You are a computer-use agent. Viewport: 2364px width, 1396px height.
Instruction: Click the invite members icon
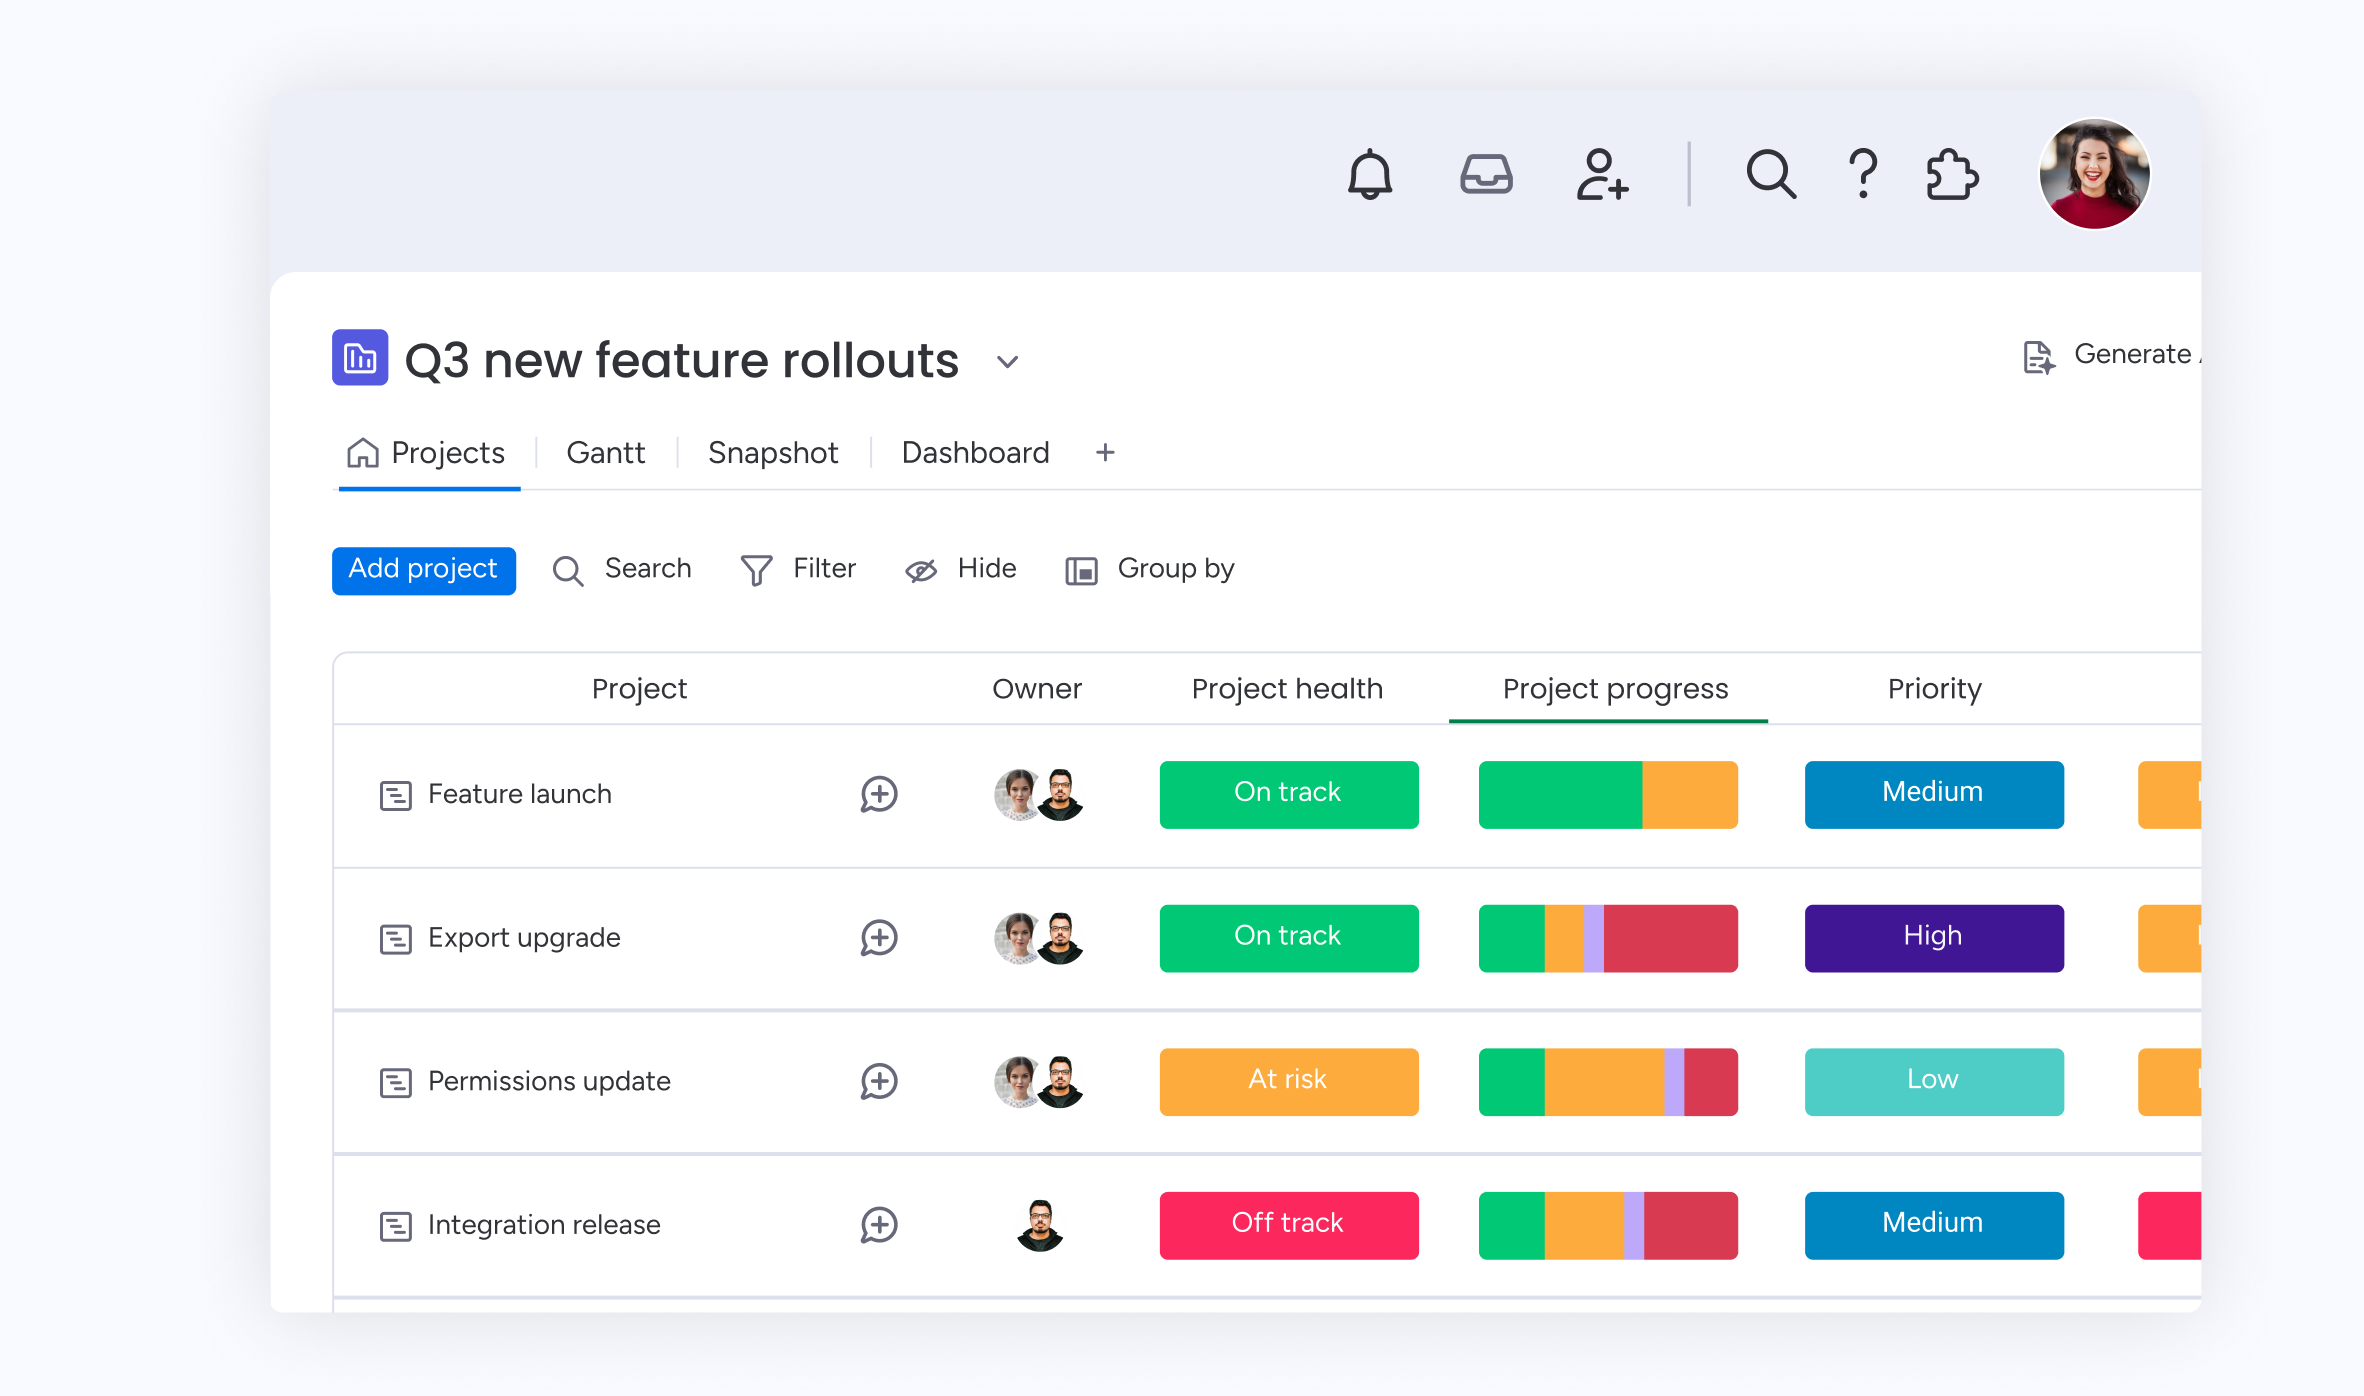pyautogui.click(x=1602, y=175)
